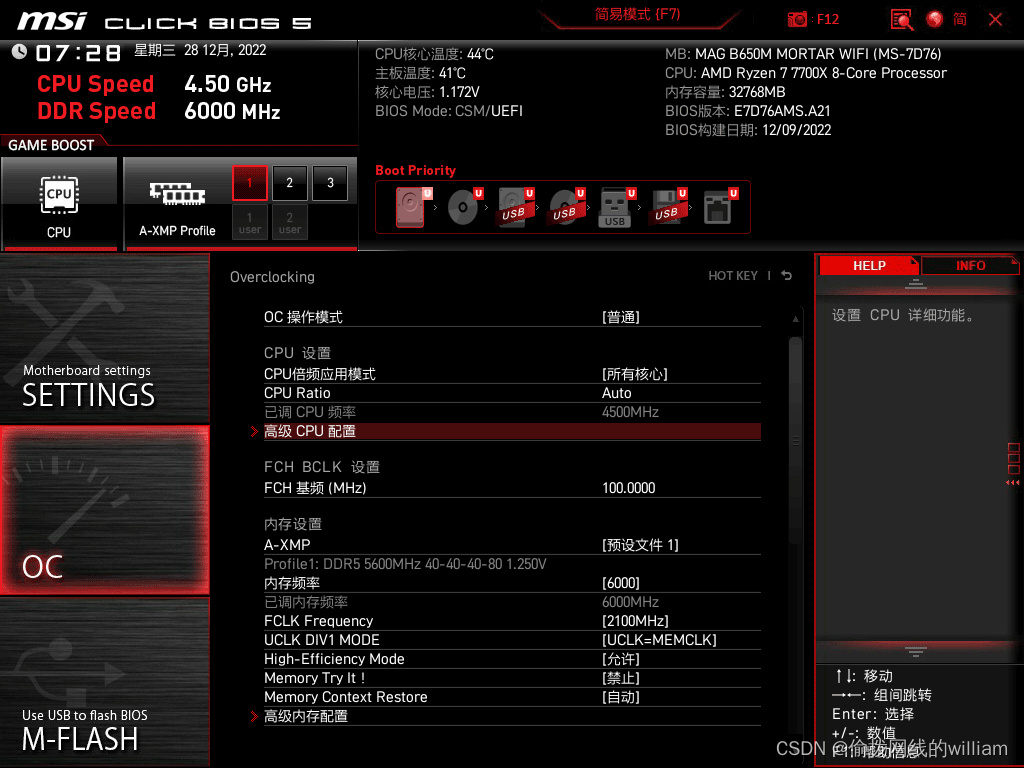Click the back arrow next to HOT KEY

pos(787,276)
